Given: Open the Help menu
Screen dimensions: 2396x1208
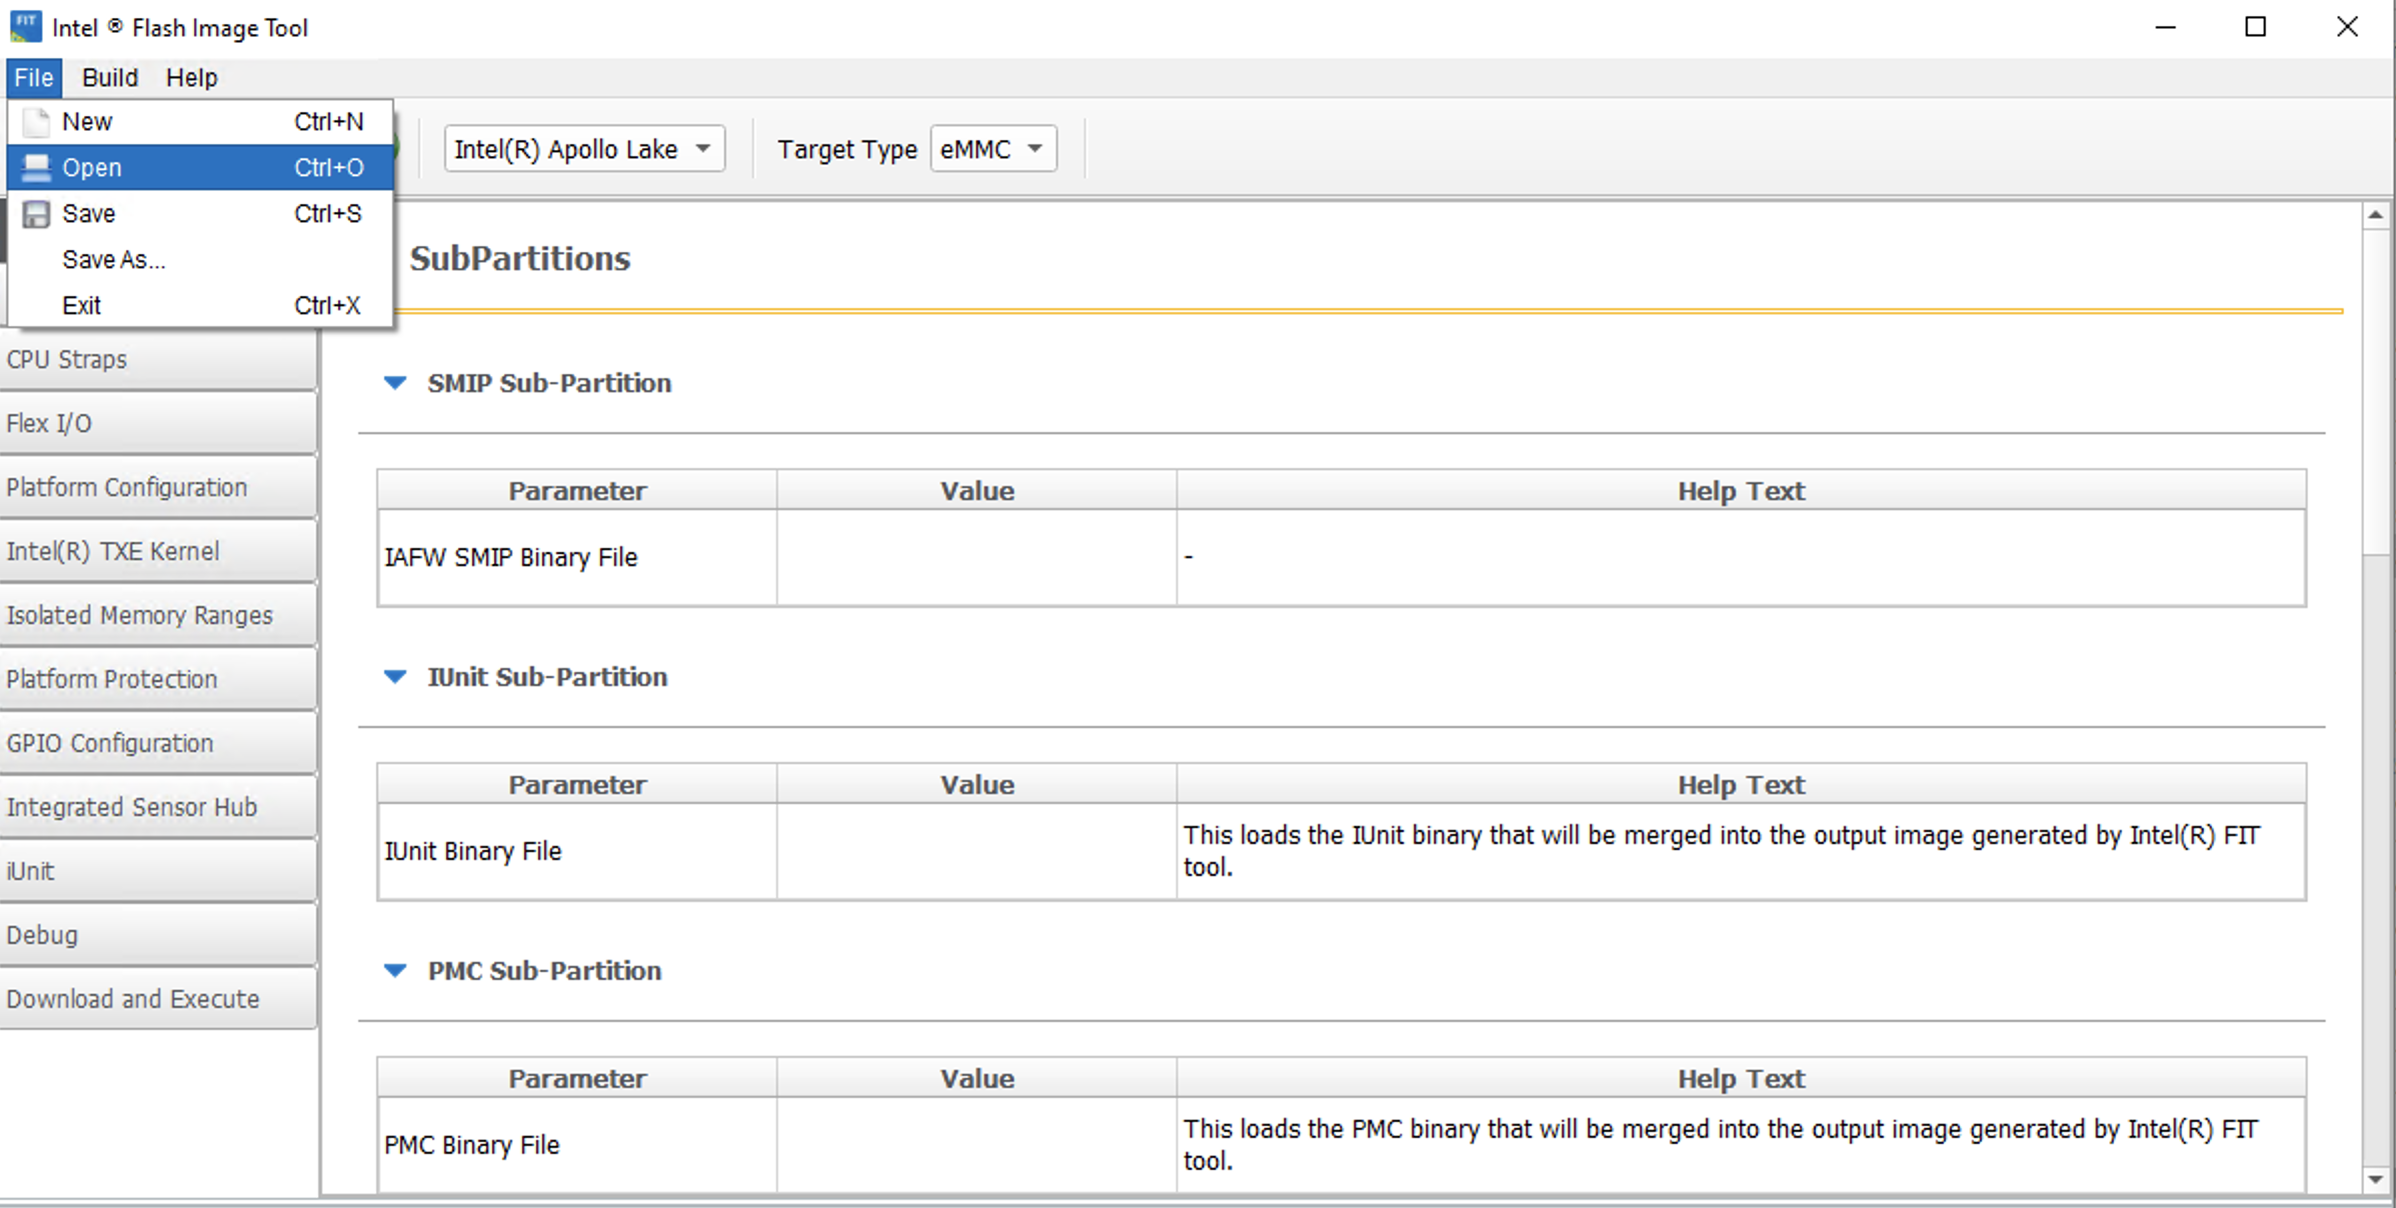Looking at the screenshot, I should [191, 78].
